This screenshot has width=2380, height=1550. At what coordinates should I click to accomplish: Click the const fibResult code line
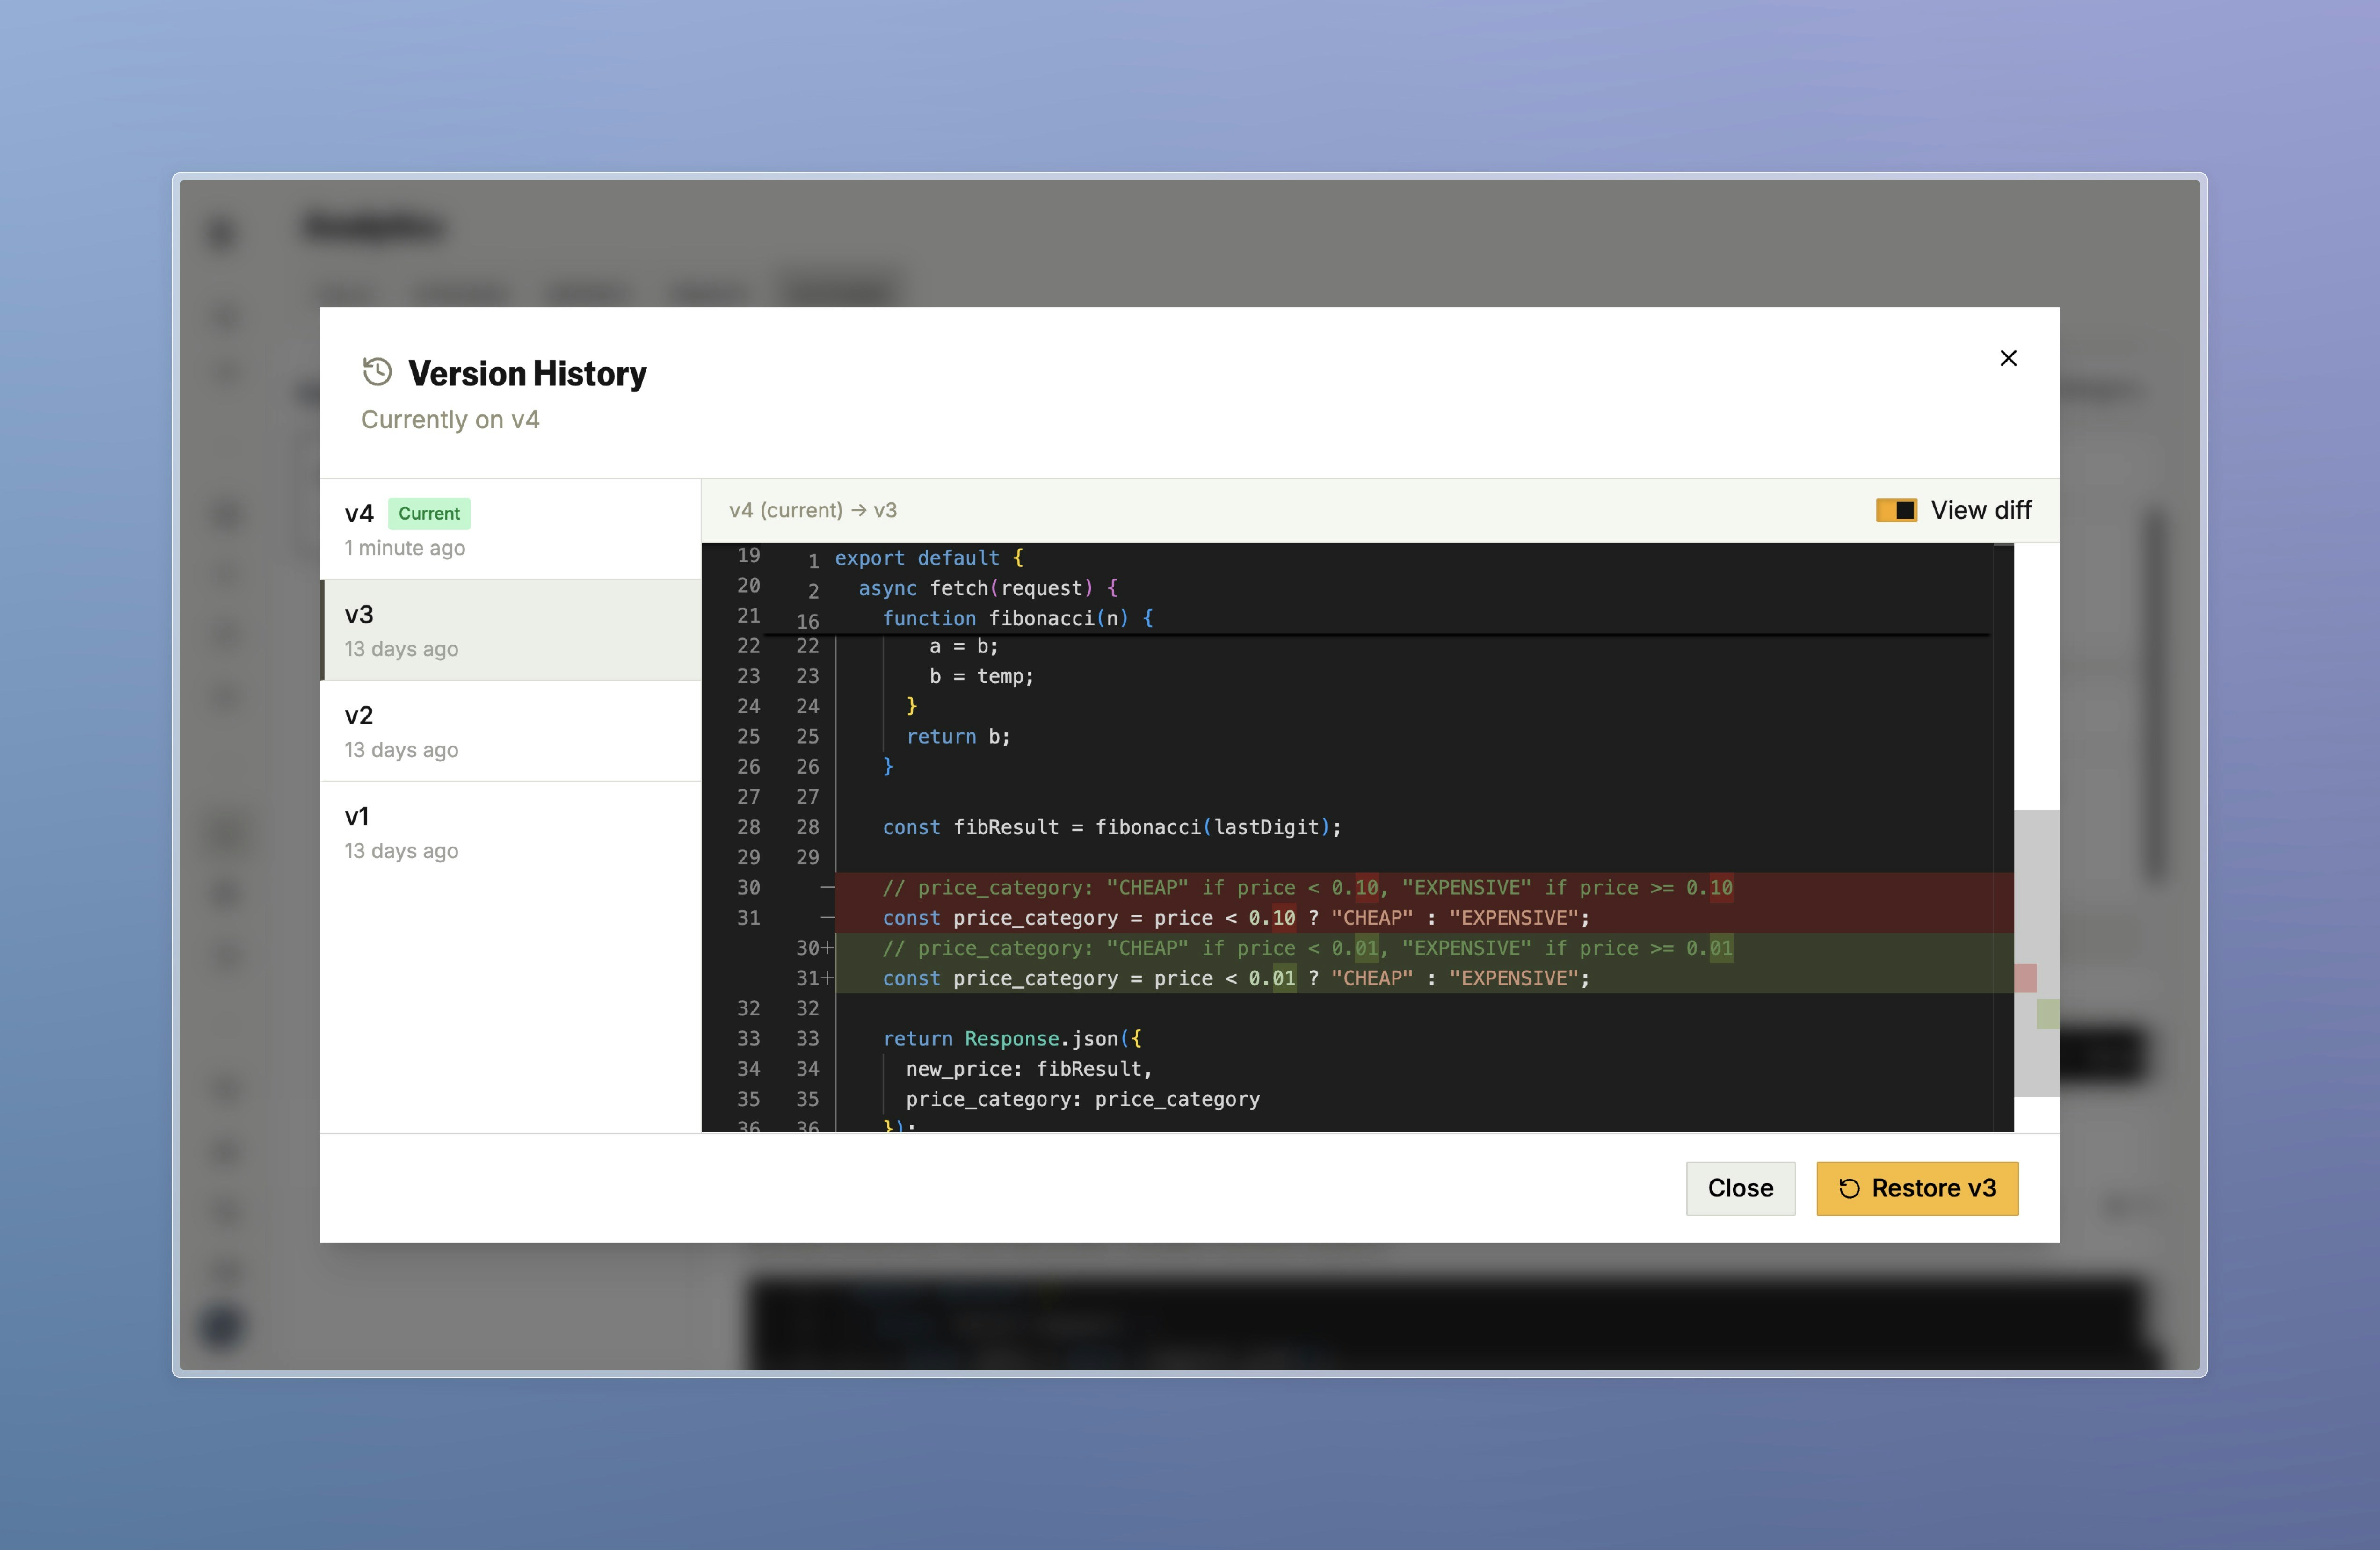[x=1111, y=827]
